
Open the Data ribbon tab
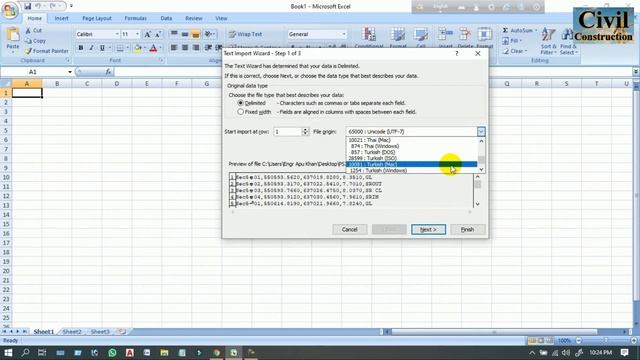[x=166, y=18]
